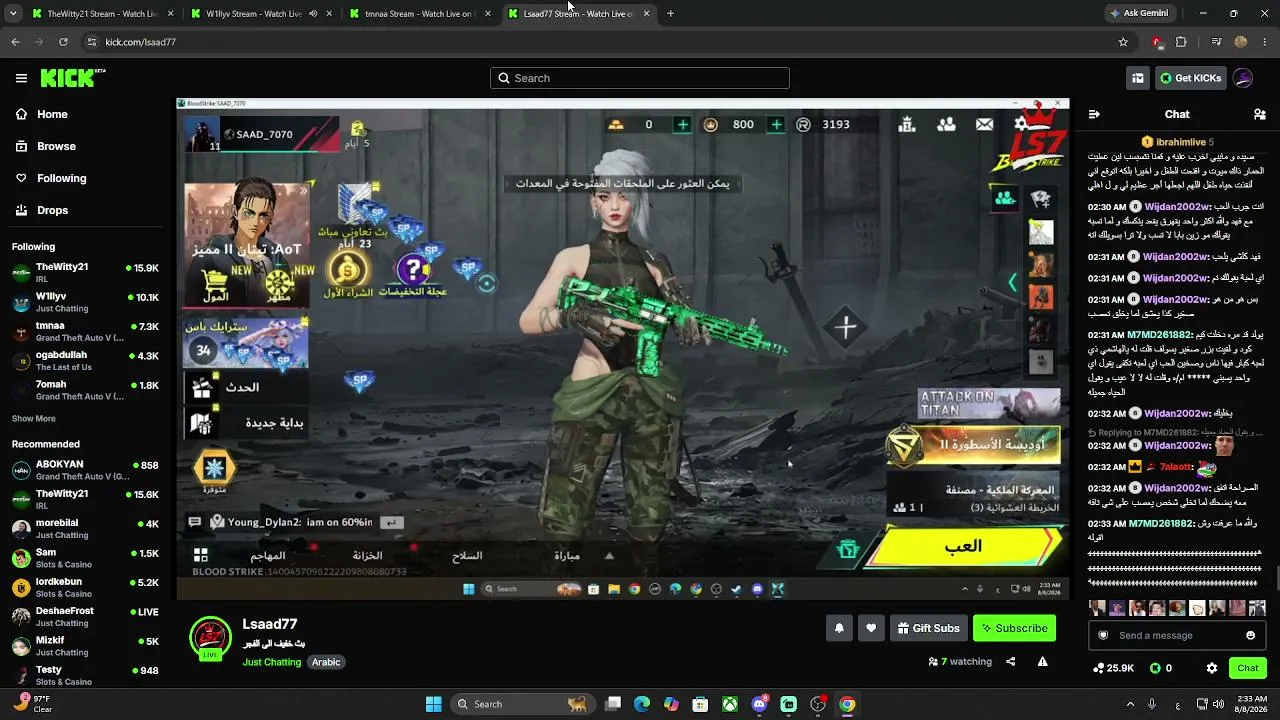Open Chrome three-dot menu

pos(1265,42)
